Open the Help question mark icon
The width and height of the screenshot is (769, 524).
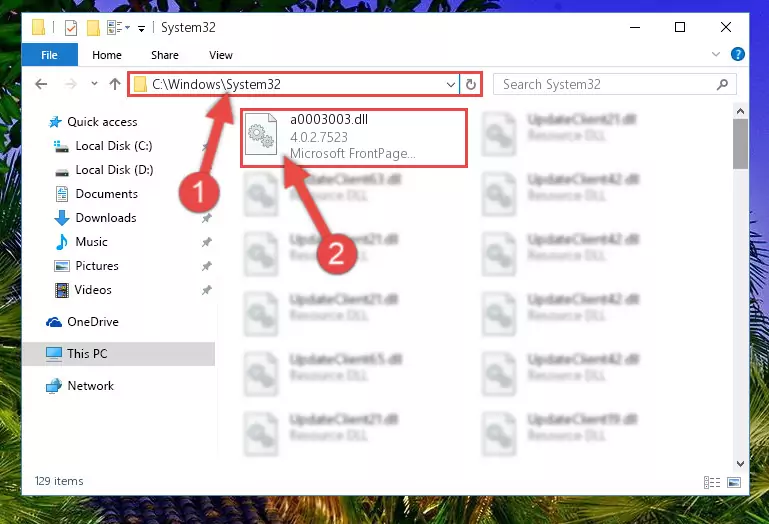pyautogui.click(x=737, y=54)
